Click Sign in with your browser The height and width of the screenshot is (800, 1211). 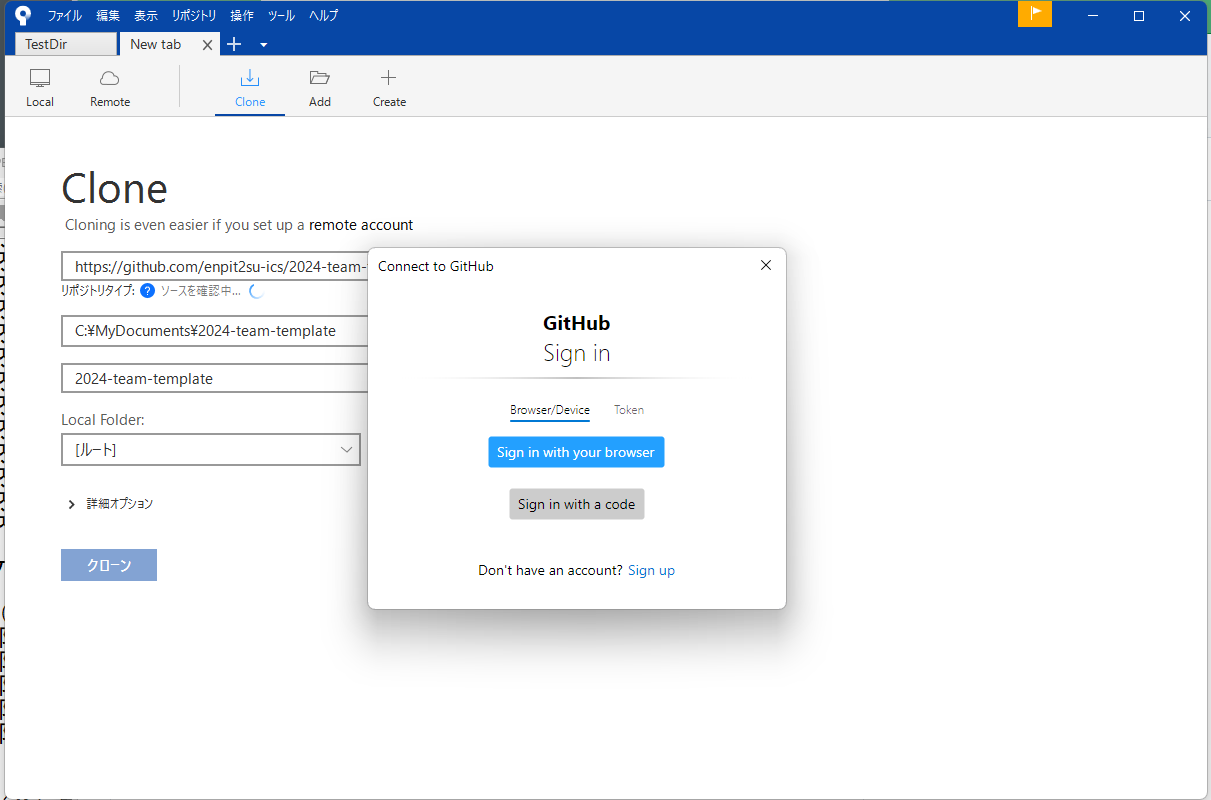(576, 452)
